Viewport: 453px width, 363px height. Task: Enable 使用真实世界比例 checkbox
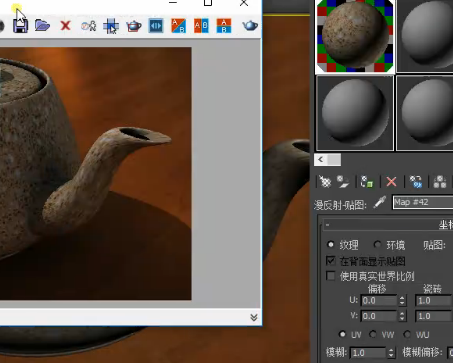pyautogui.click(x=331, y=276)
